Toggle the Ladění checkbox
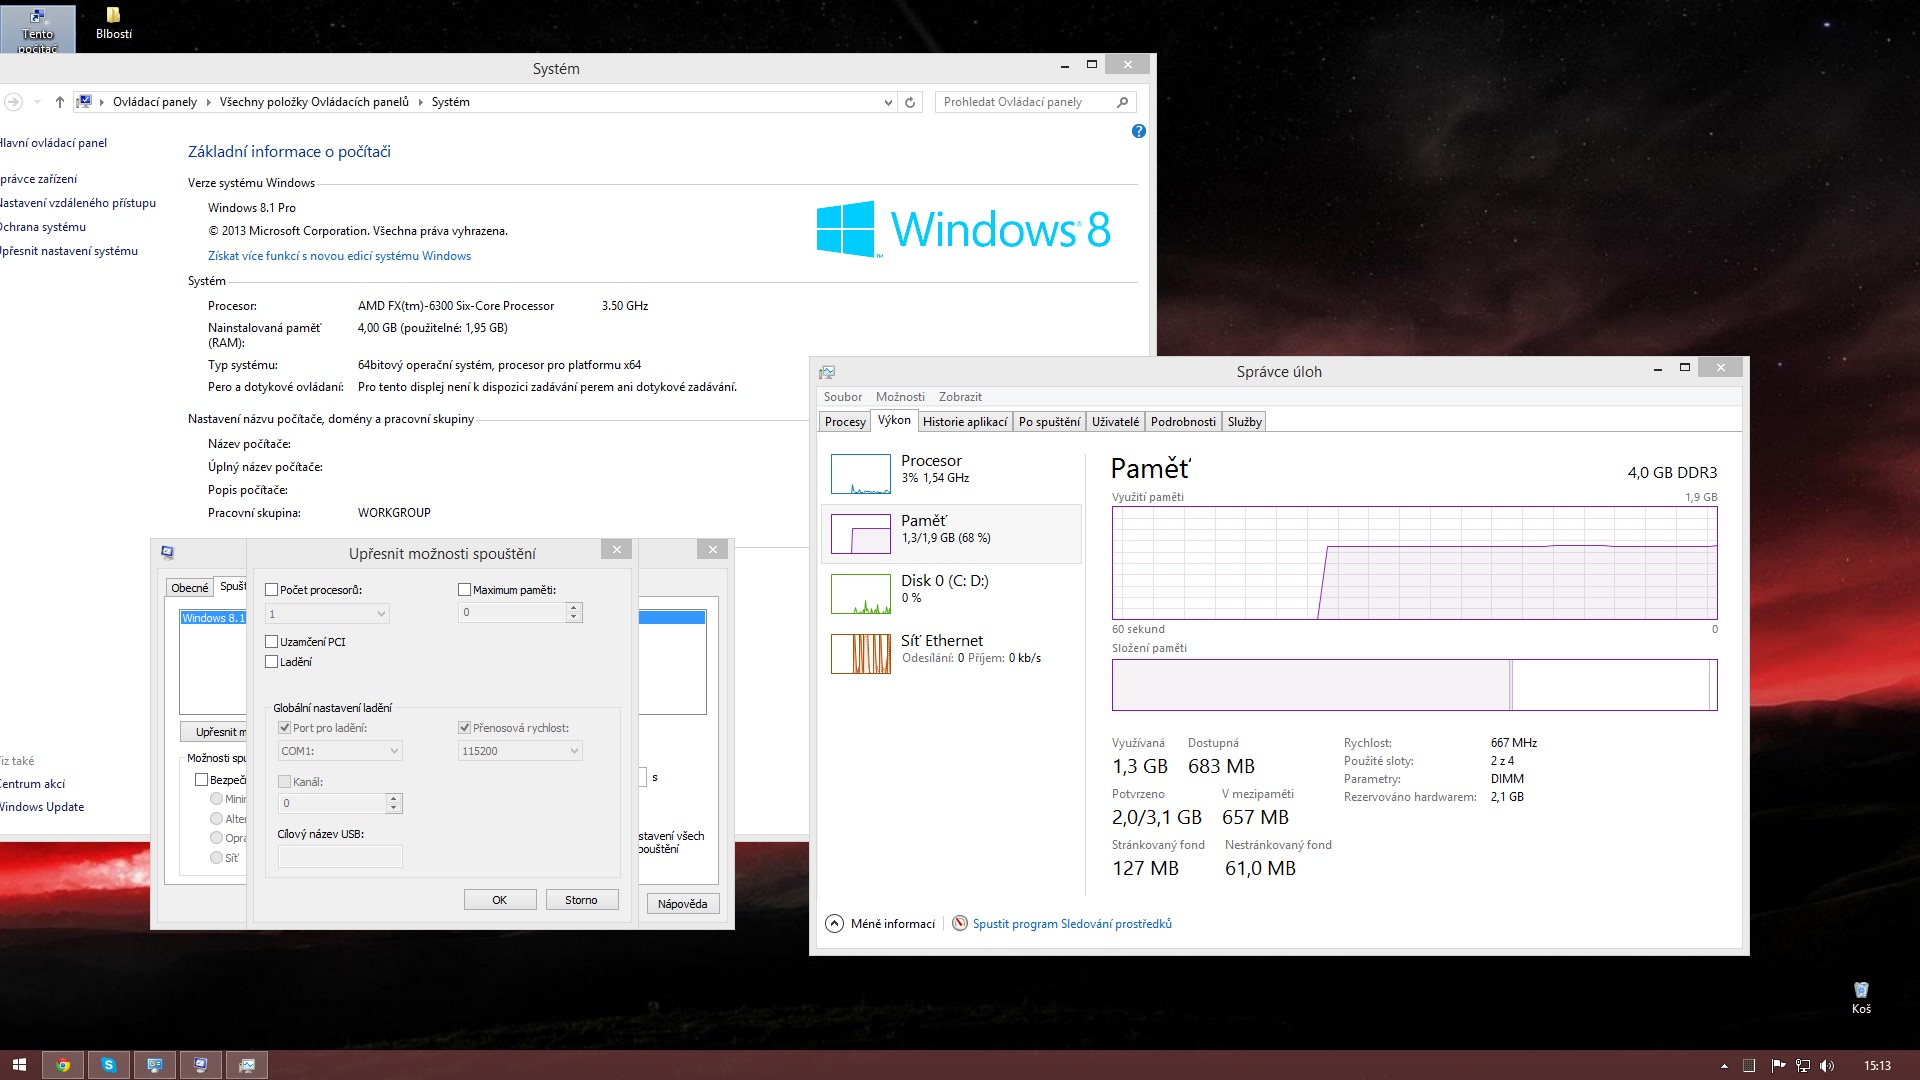This screenshot has width=1920, height=1080. click(x=271, y=662)
